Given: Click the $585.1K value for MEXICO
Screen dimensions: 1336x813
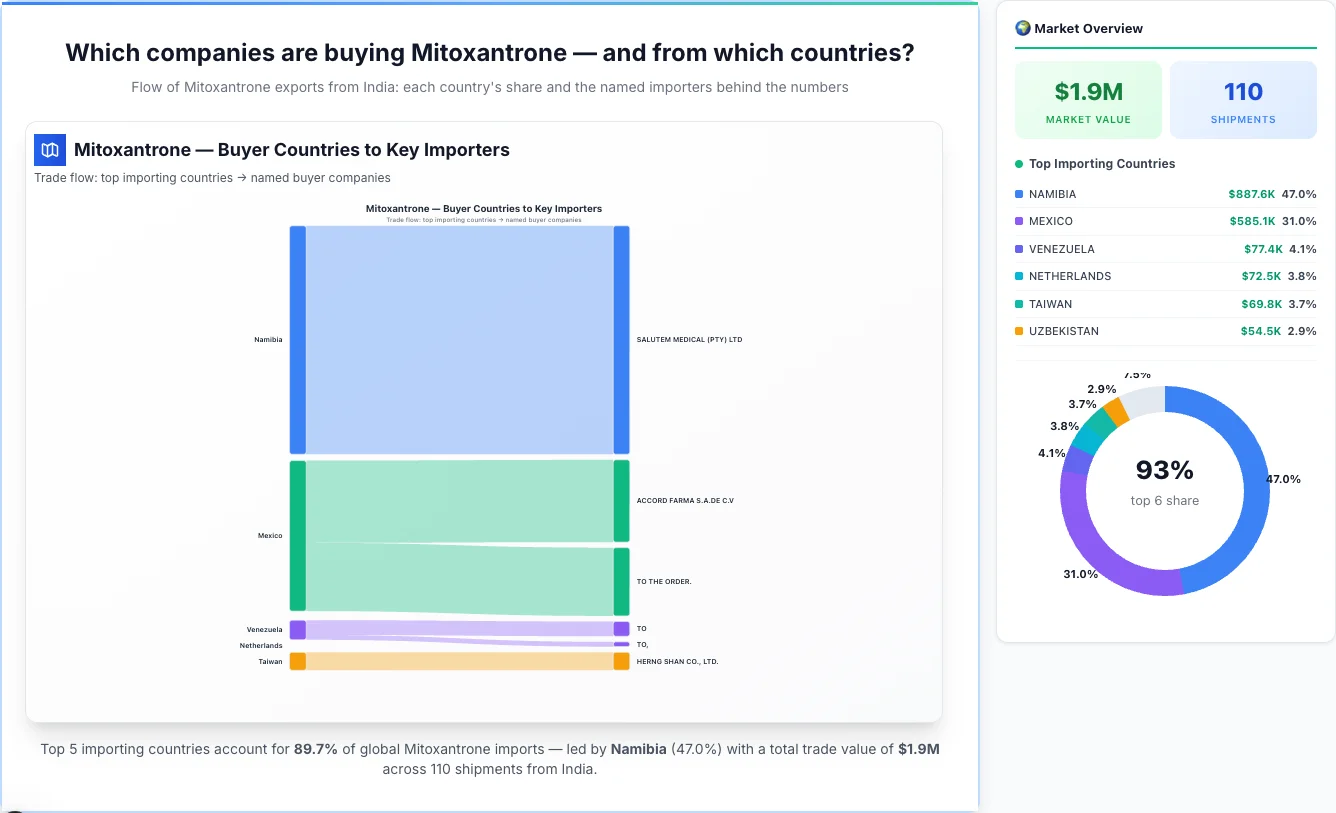Looking at the screenshot, I should 1253,221.
